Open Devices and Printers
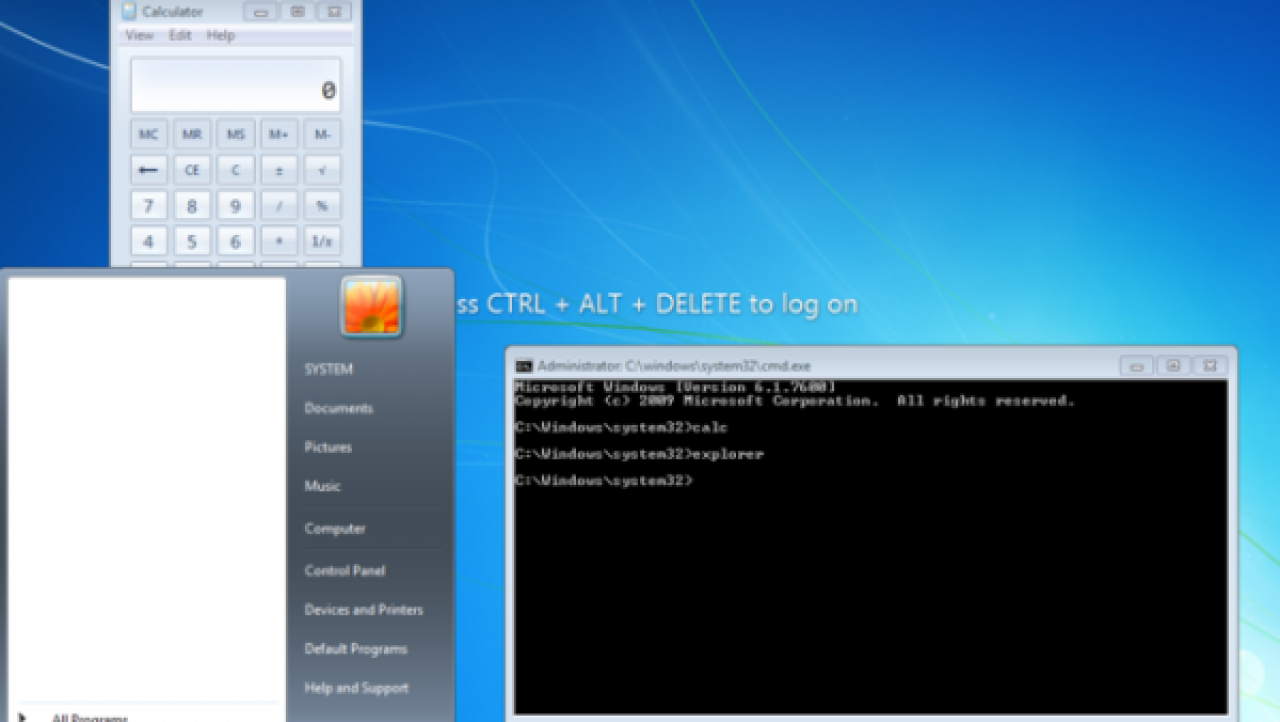The image size is (1280, 722). point(364,610)
